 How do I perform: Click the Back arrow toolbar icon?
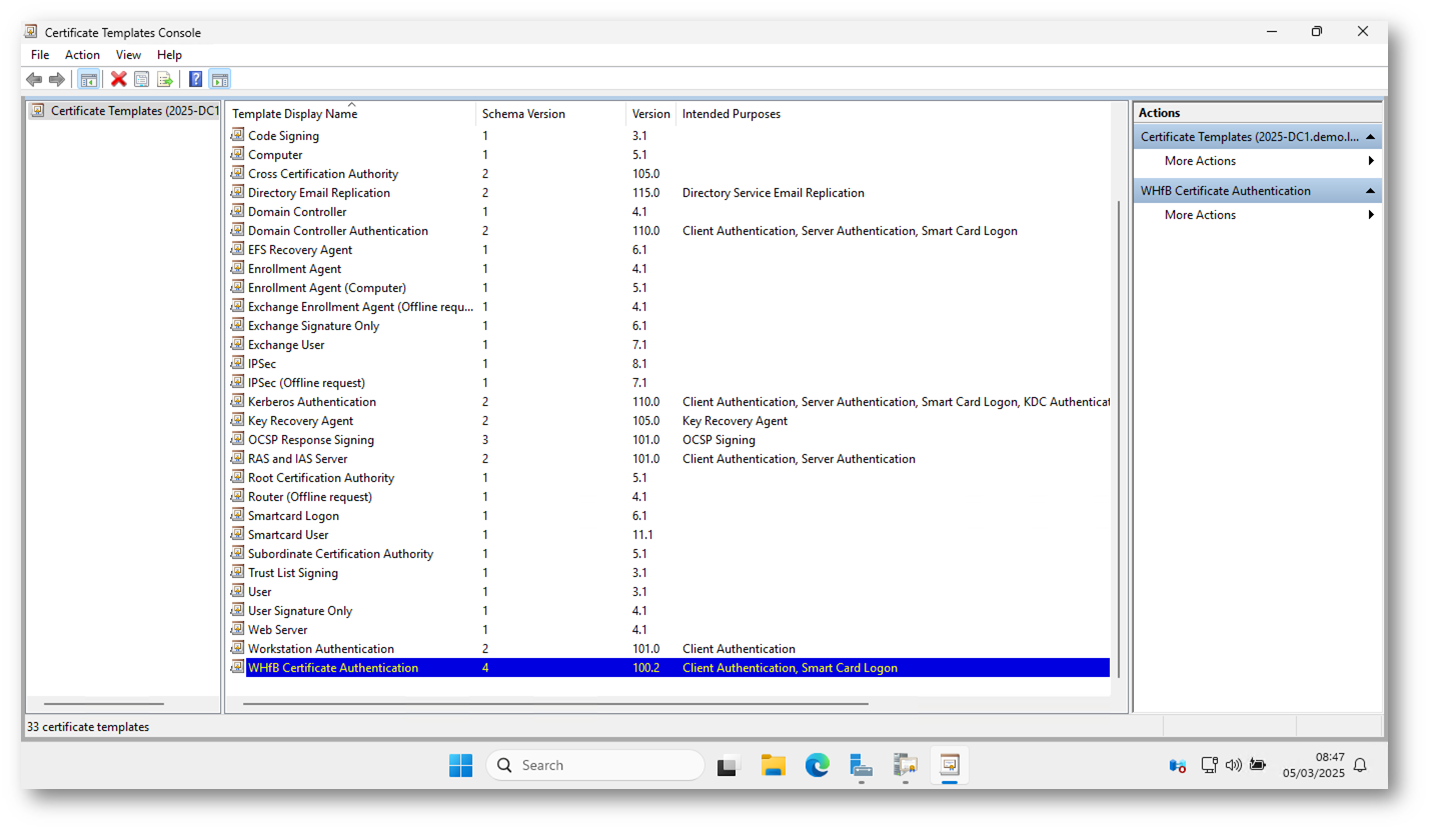point(34,79)
